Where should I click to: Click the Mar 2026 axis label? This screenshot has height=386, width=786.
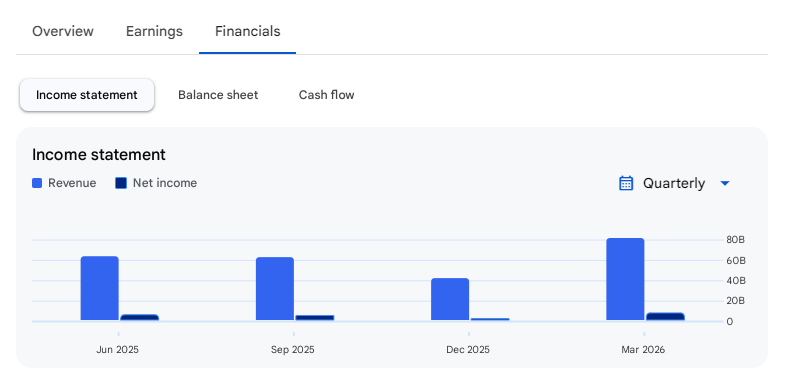click(643, 350)
